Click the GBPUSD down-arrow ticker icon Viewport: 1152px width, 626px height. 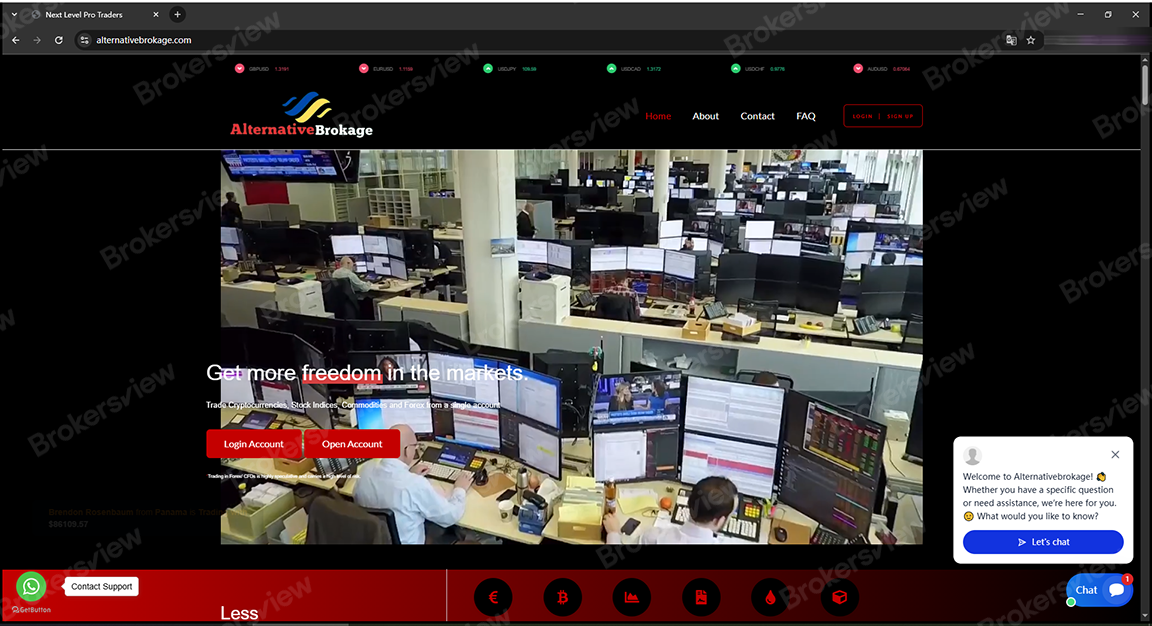pyautogui.click(x=240, y=68)
